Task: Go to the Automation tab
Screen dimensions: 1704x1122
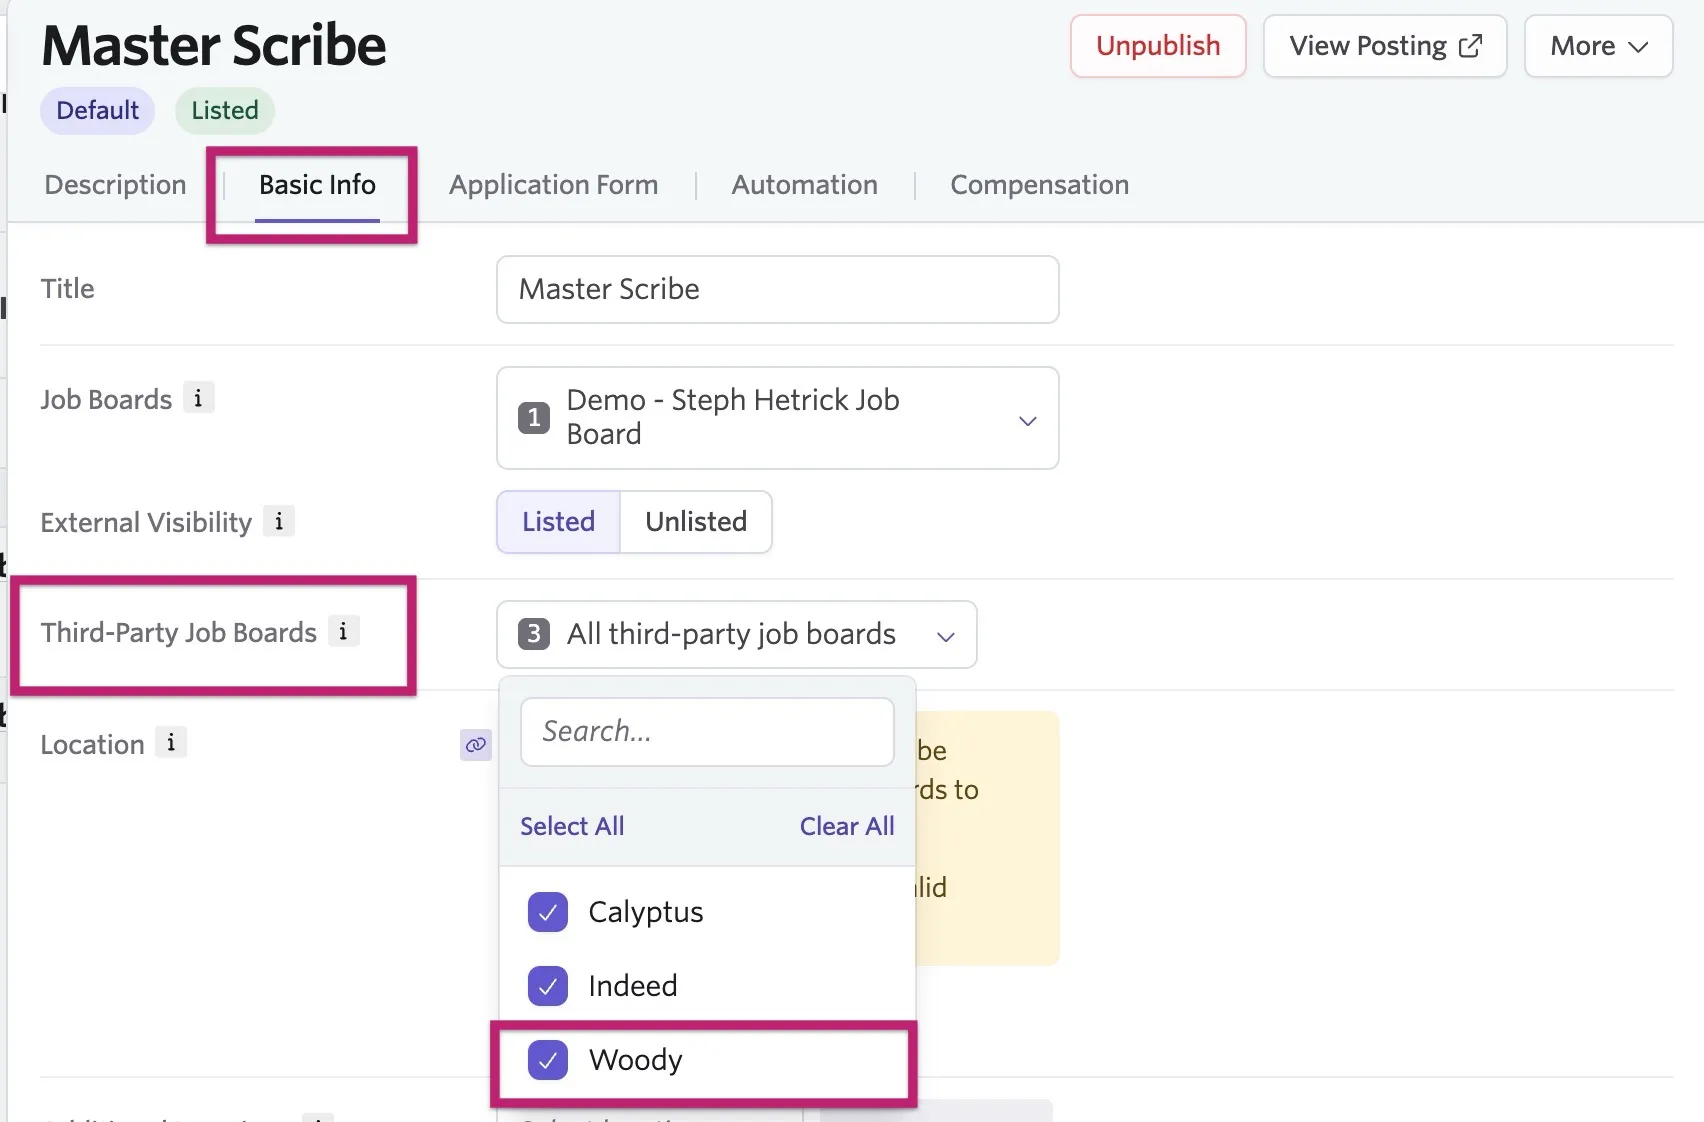Action: [x=804, y=185]
